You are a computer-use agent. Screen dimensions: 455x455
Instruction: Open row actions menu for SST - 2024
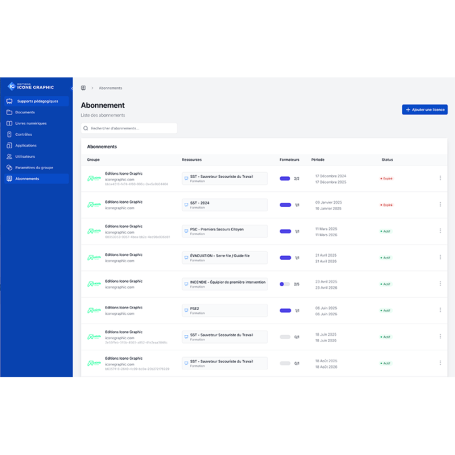440,204
